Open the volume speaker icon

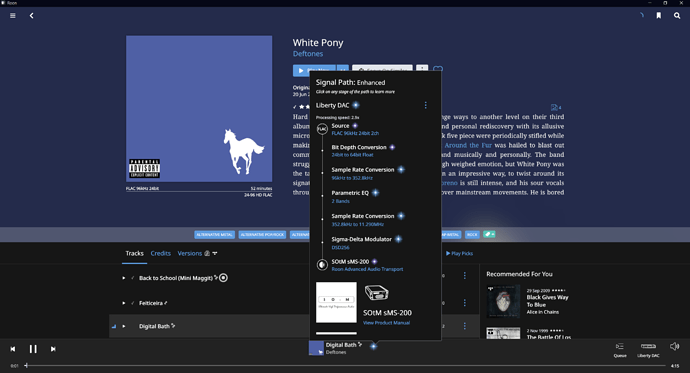pos(674,347)
